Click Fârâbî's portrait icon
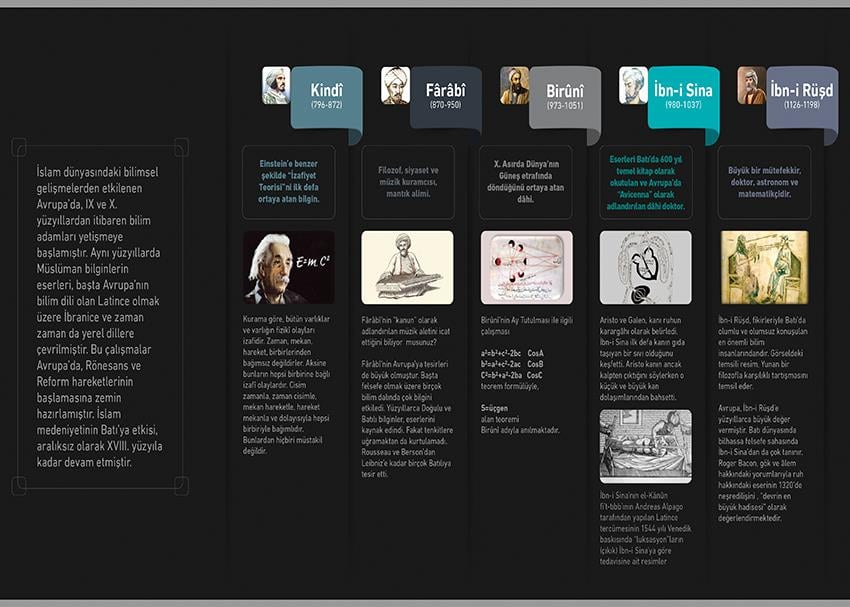 coord(395,86)
